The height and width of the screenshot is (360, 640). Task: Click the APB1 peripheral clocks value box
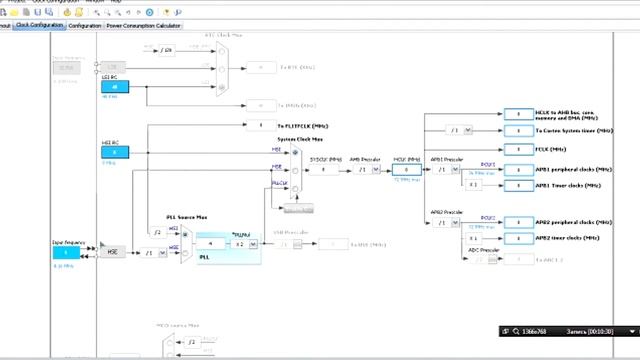click(519, 169)
